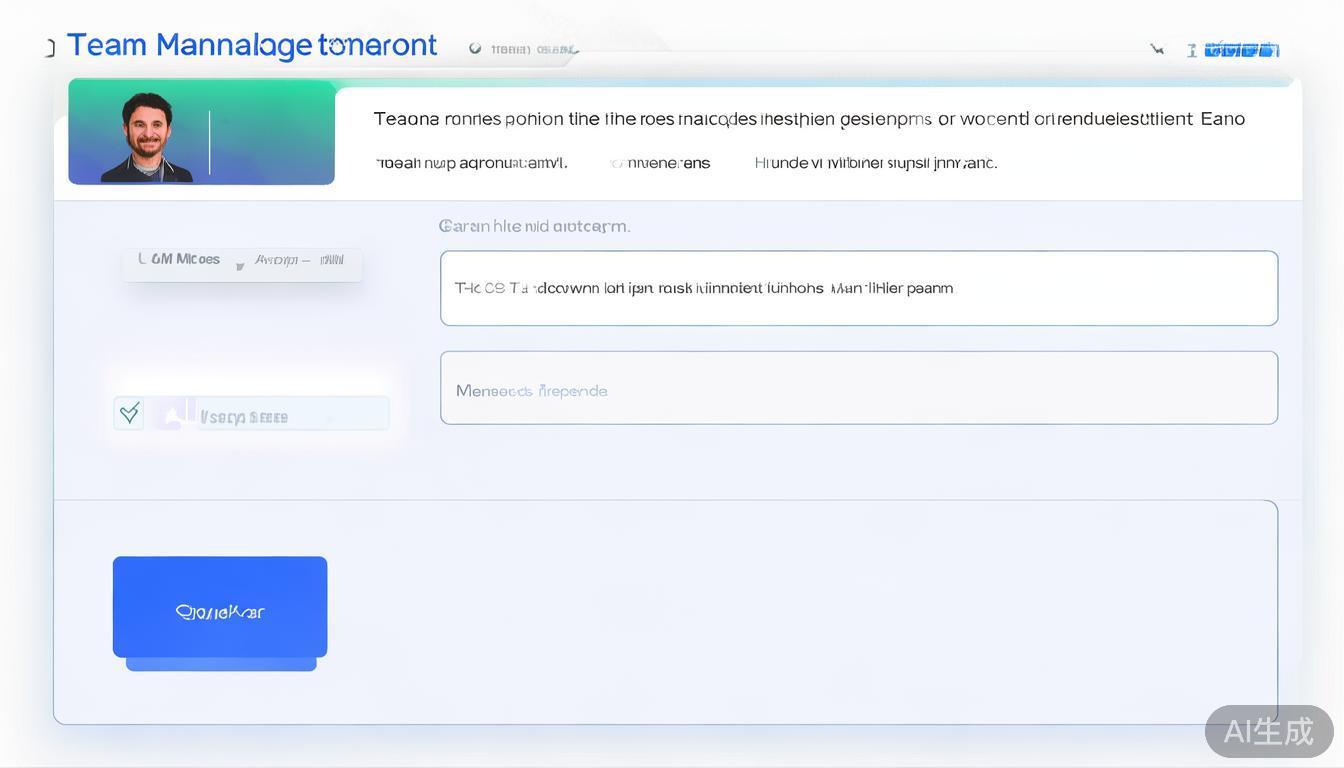Click the greyed text next to the page title
Viewport: 1344px width, 768px height.
click(532, 49)
